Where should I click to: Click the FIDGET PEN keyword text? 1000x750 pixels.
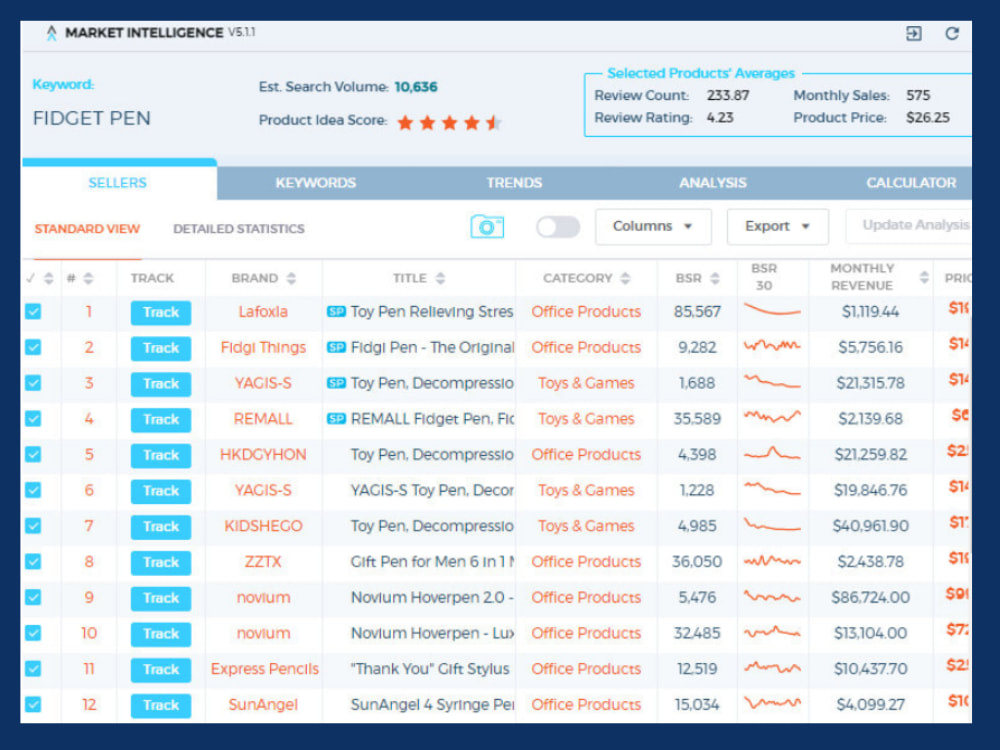[x=92, y=118]
